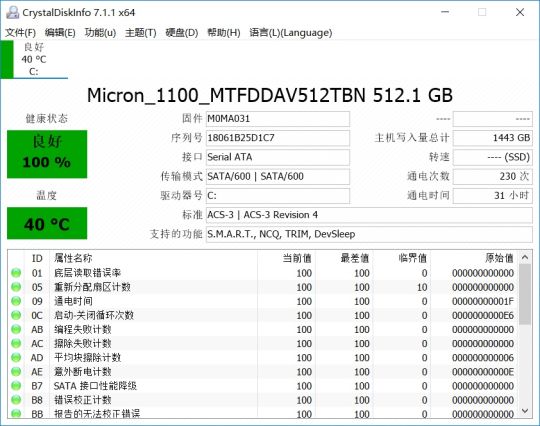This screenshot has height=426, width=540.
Task: Click the firmware field M0MA031
Action: tap(278, 119)
